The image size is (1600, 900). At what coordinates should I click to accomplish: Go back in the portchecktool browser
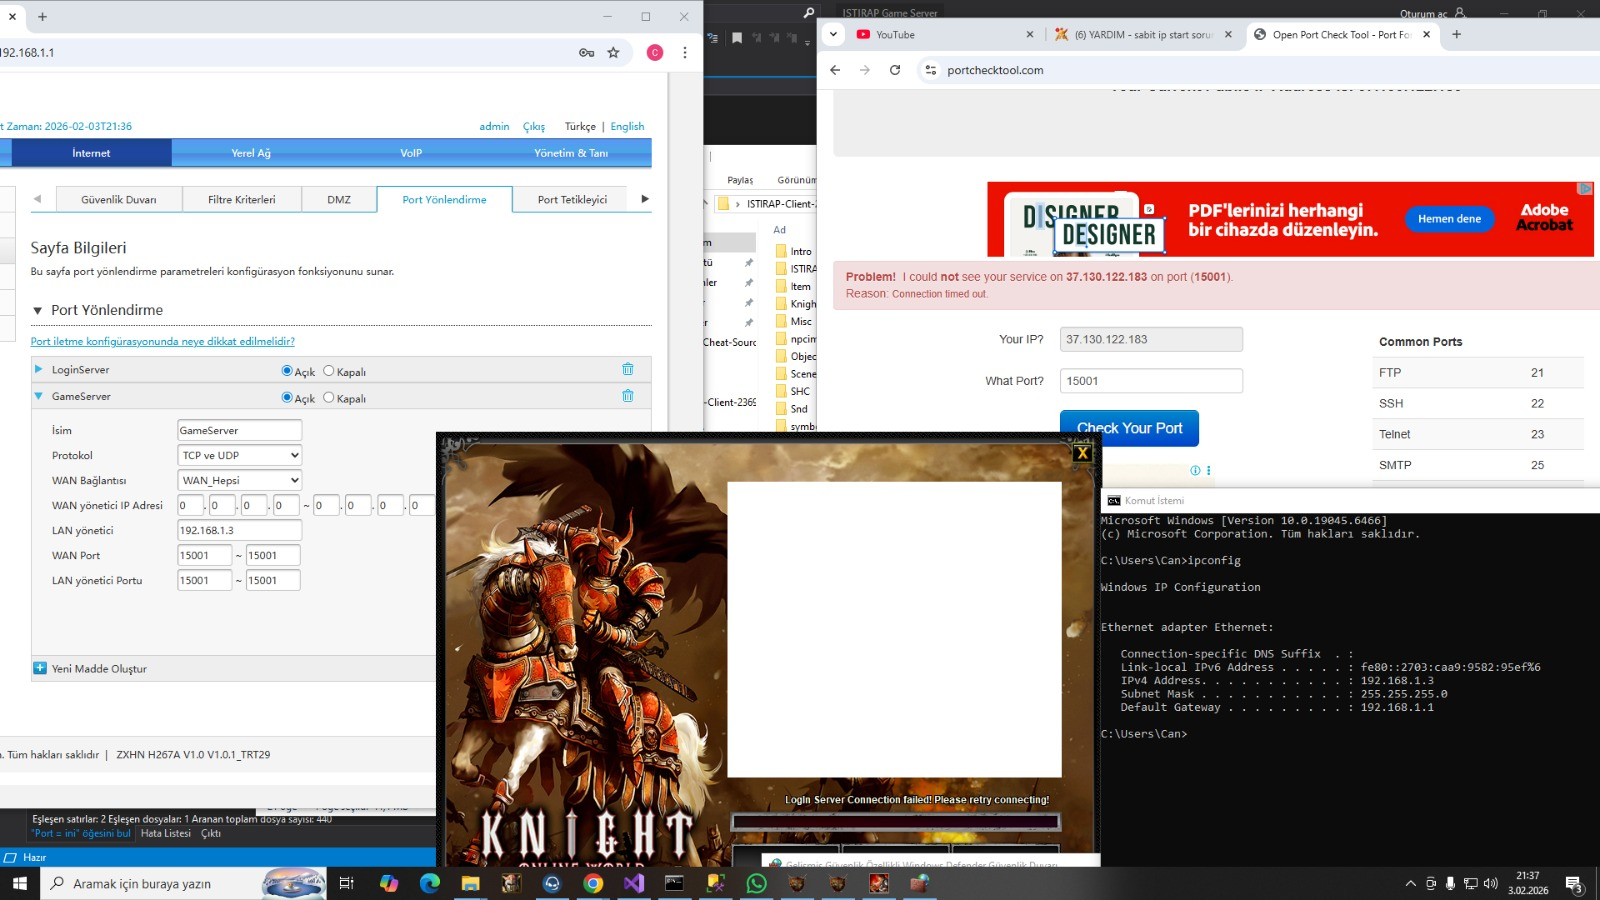[836, 70]
